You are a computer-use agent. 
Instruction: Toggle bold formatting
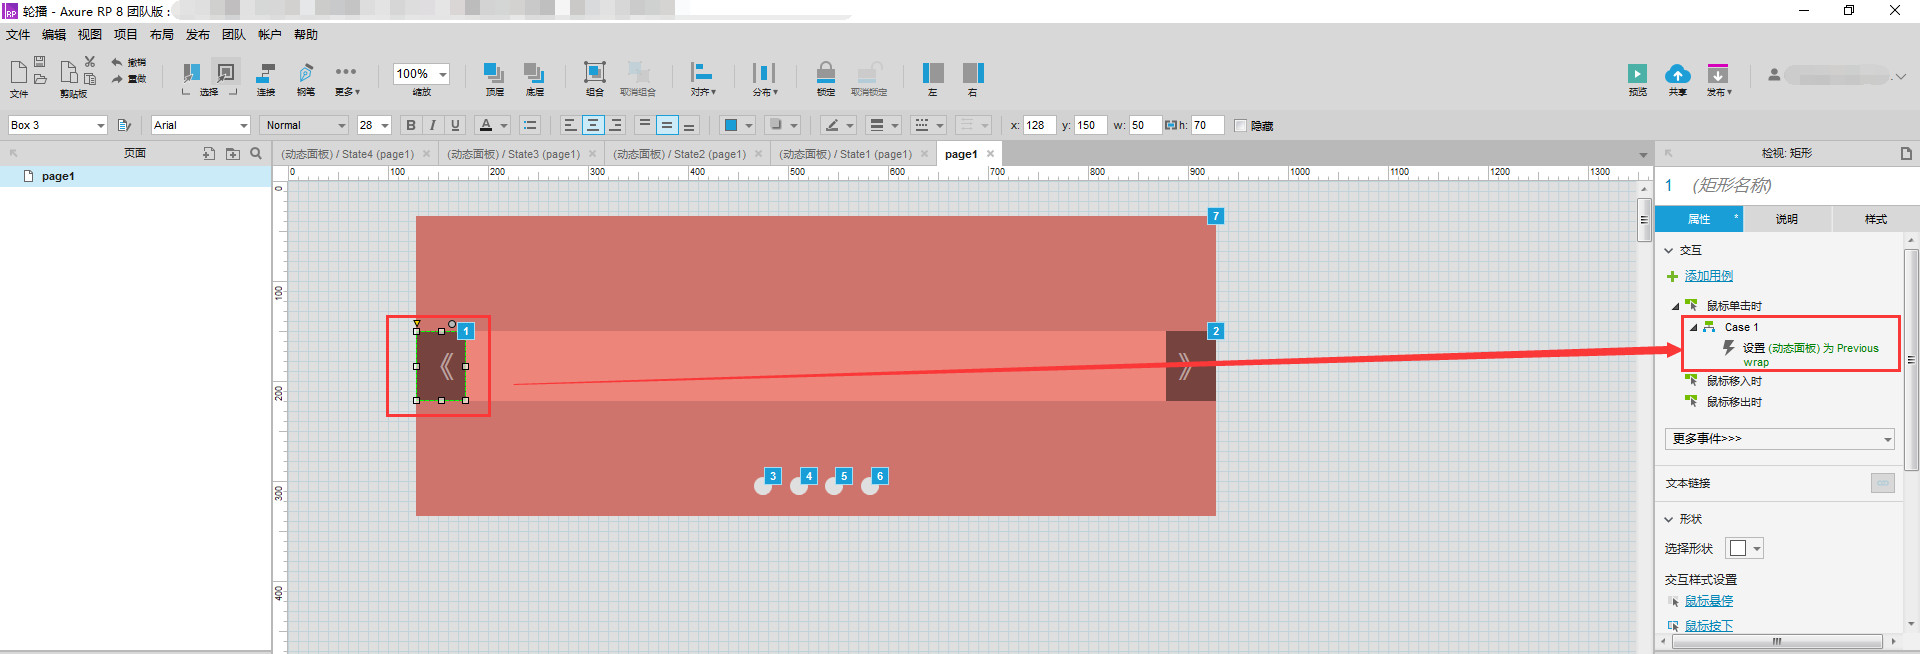tap(410, 125)
